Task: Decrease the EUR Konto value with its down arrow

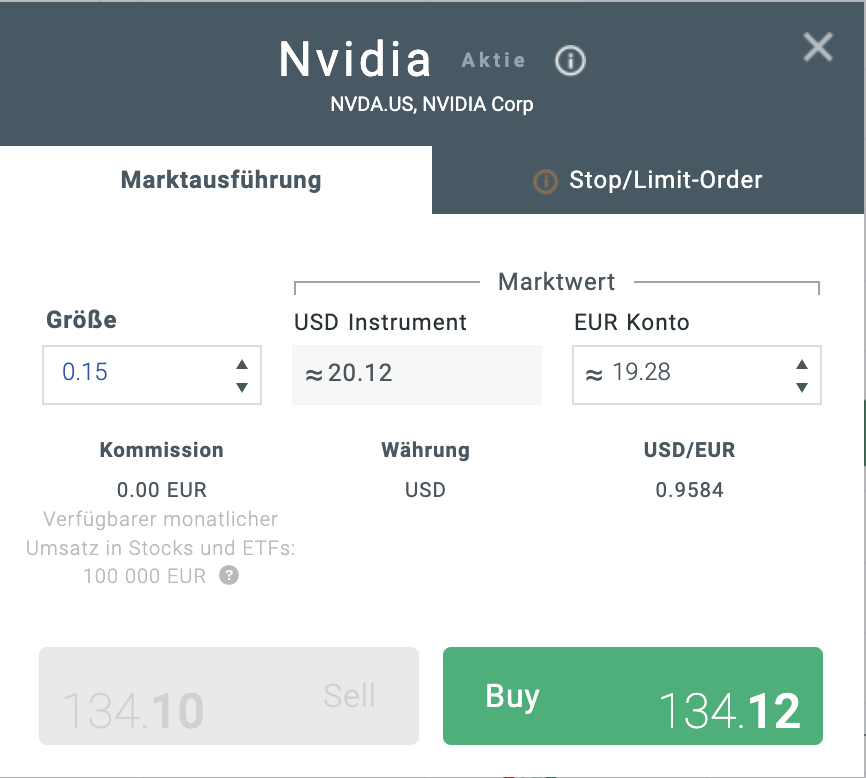Action: pos(802,387)
